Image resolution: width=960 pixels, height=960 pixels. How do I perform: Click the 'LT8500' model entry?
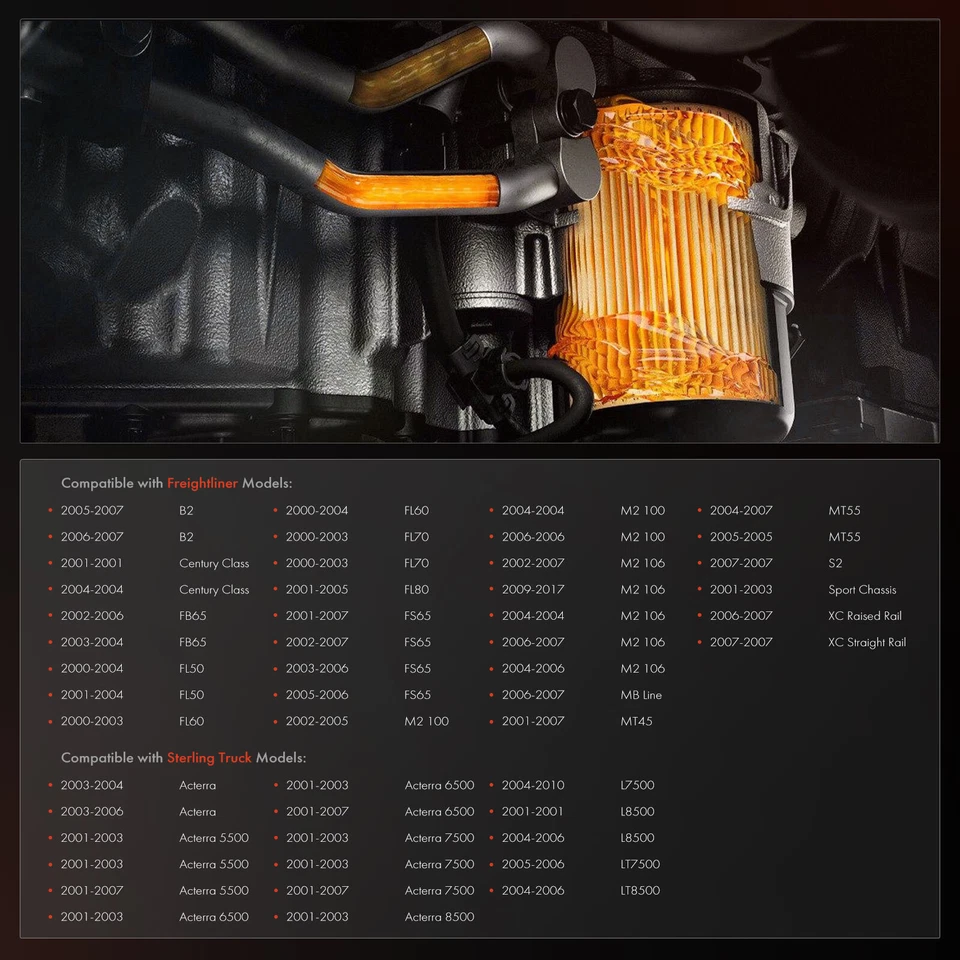(640, 890)
